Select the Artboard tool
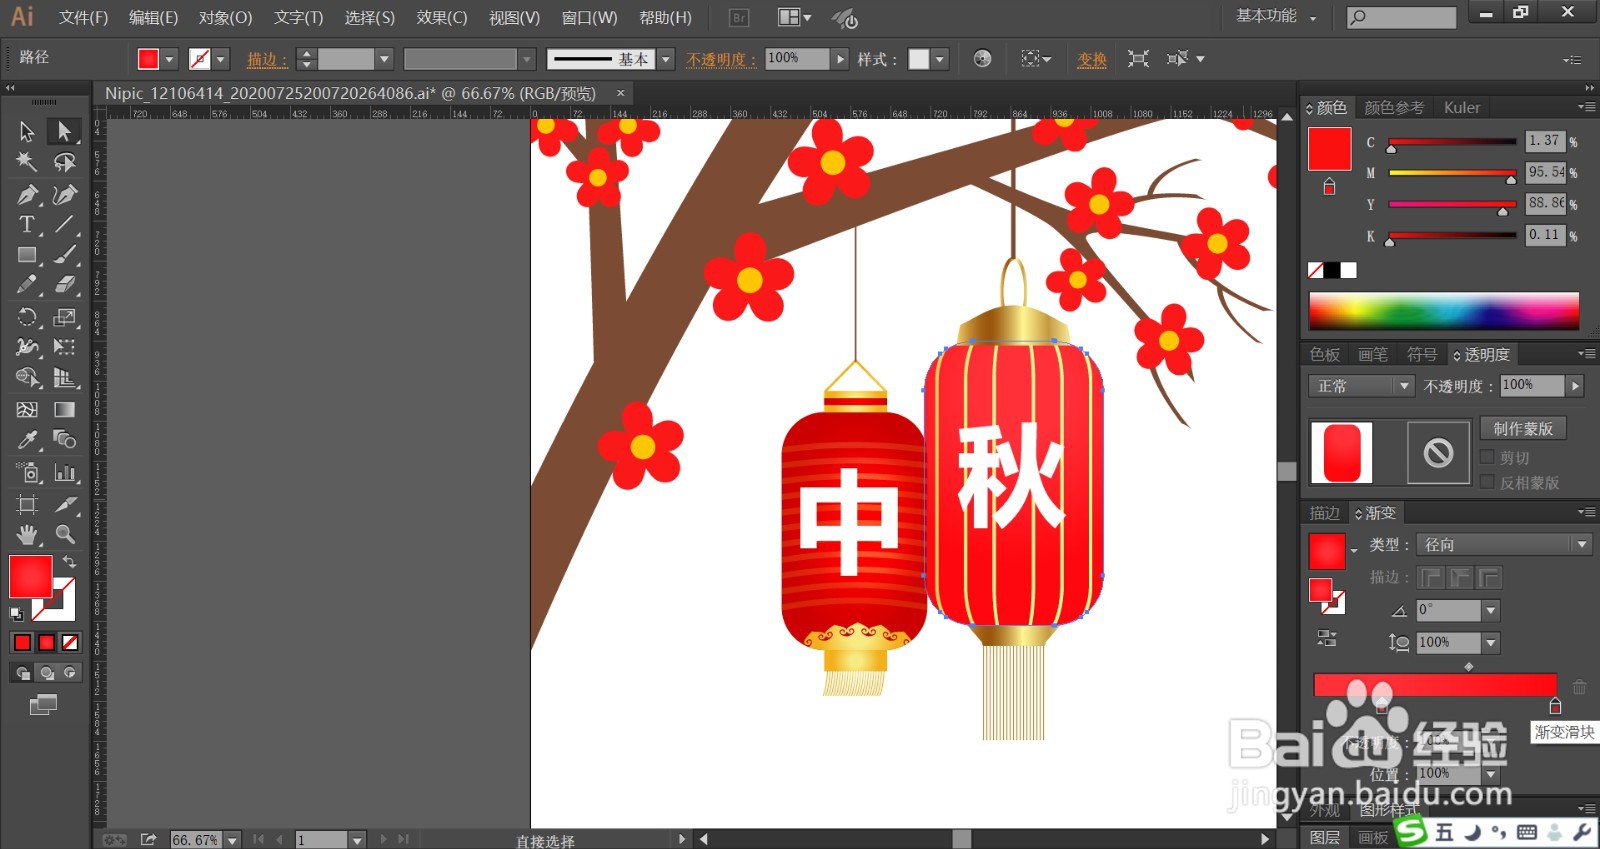1600x849 pixels. click(27, 504)
